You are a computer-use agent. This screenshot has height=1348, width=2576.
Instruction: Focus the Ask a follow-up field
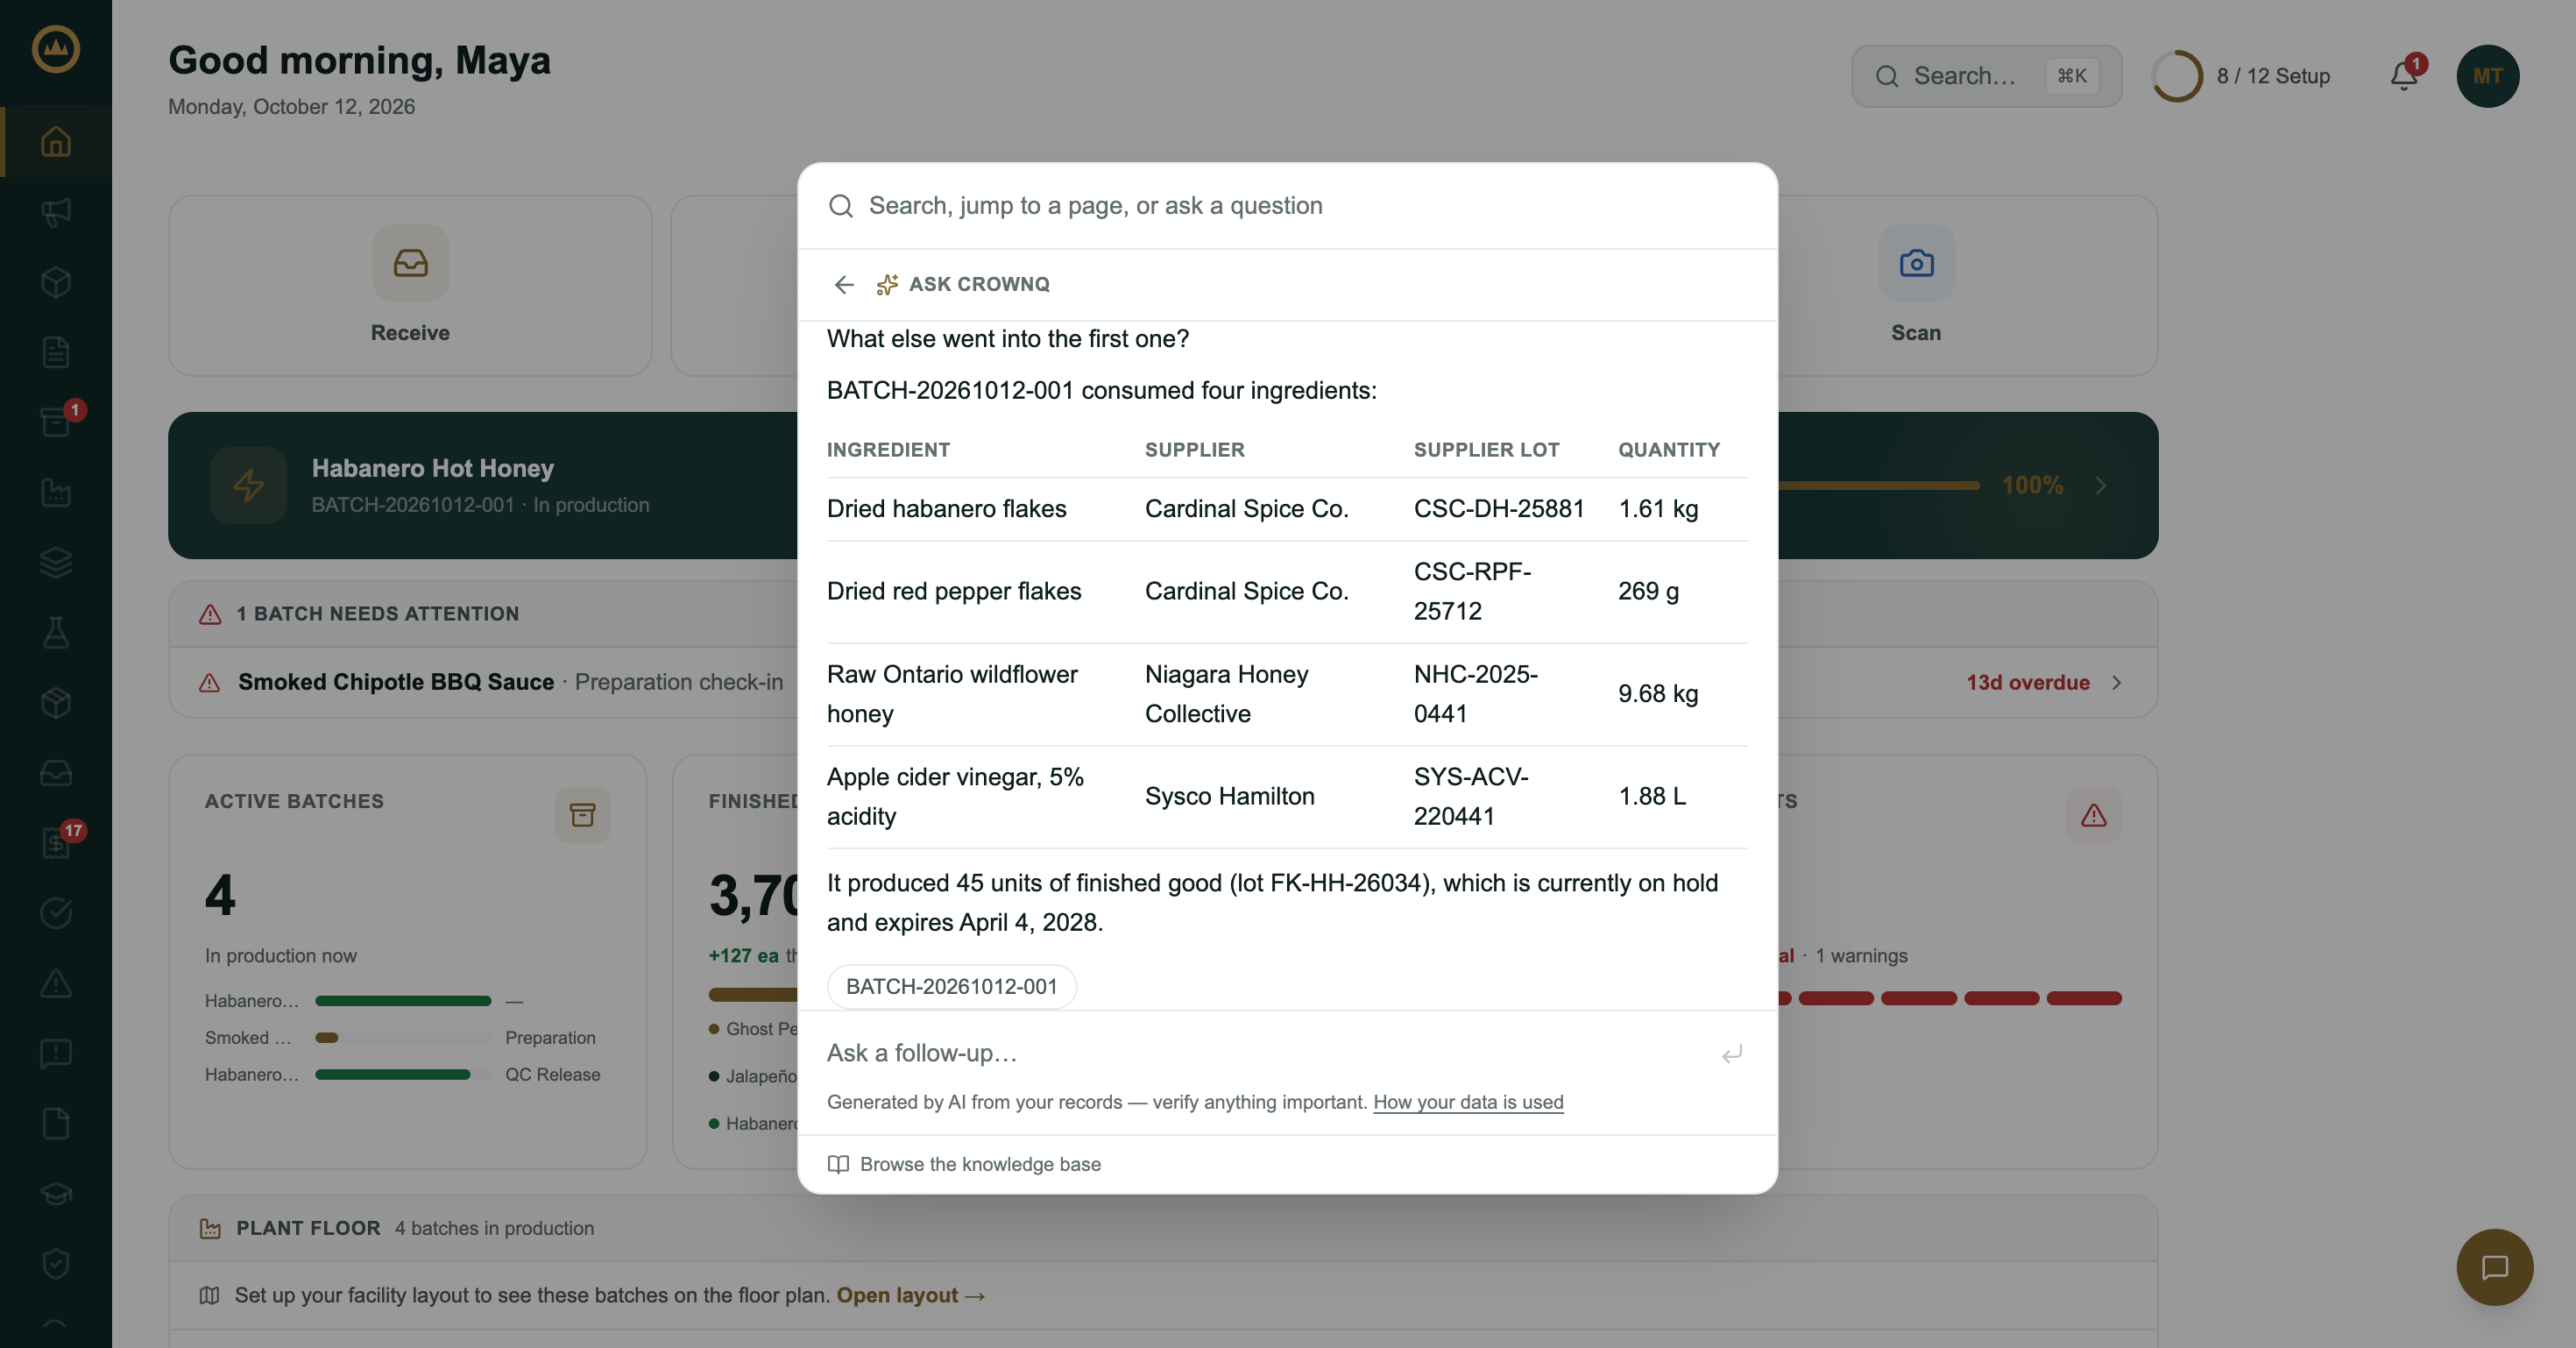[1266, 1053]
